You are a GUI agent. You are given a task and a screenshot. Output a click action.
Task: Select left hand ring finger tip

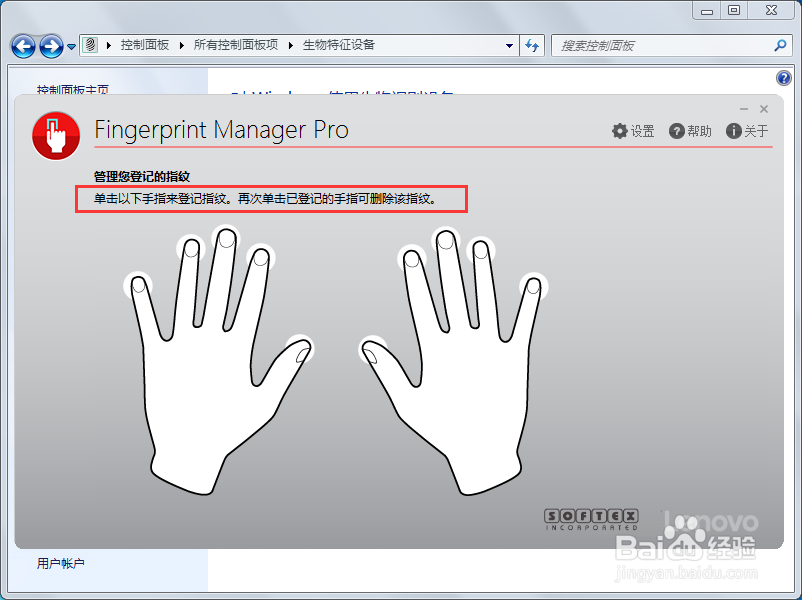point(191,249)
